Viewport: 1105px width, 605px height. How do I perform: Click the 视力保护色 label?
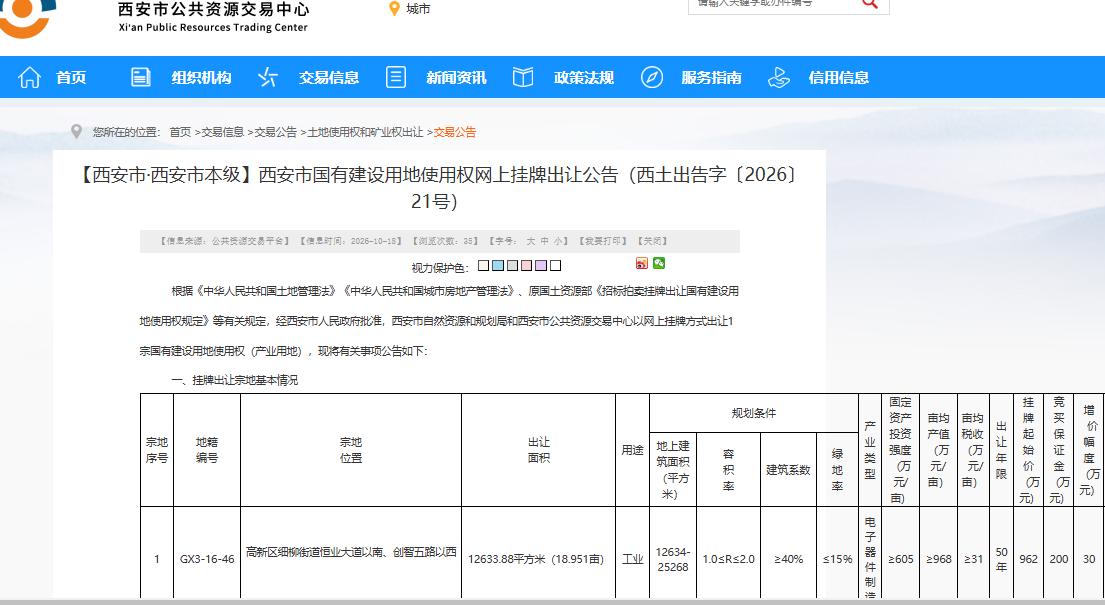coord(440,268)
